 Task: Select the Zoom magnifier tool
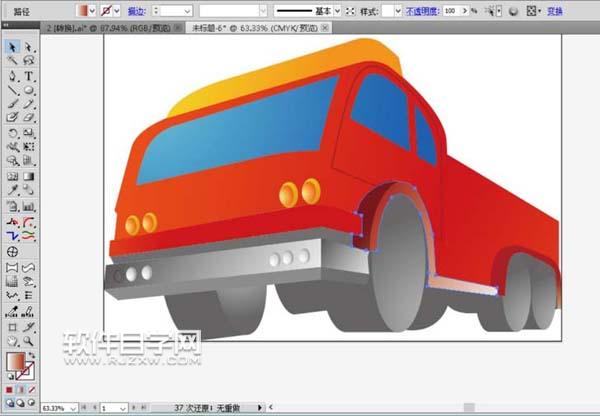[x=29, y=341]
